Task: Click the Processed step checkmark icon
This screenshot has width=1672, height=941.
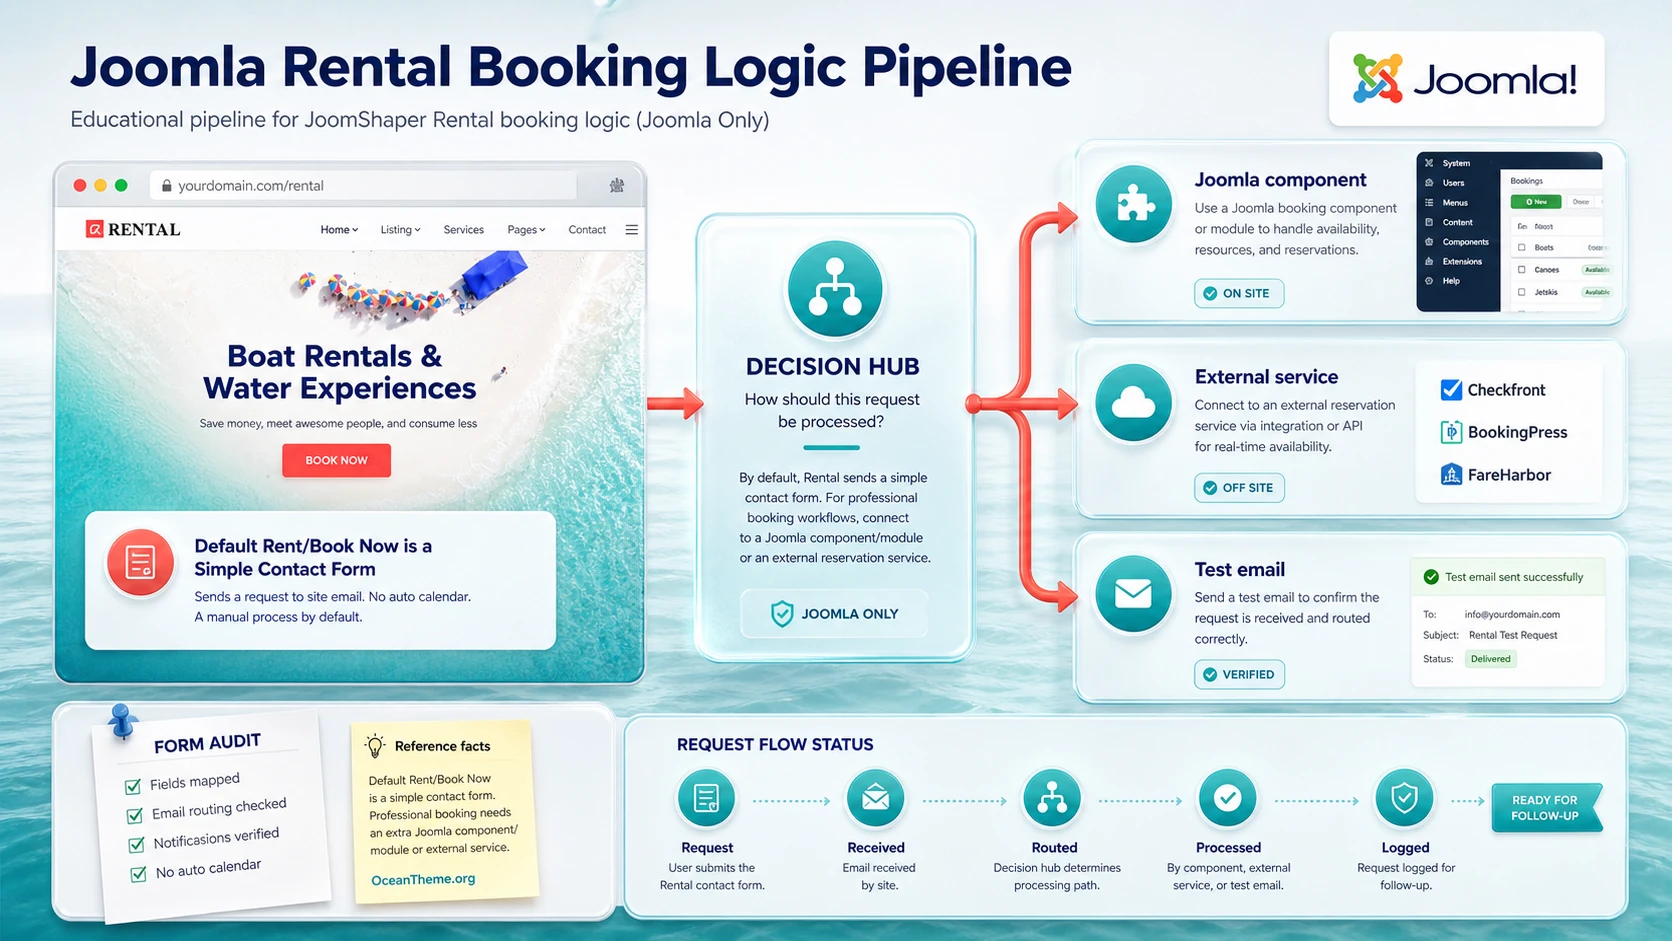Action: point(1227,798)
